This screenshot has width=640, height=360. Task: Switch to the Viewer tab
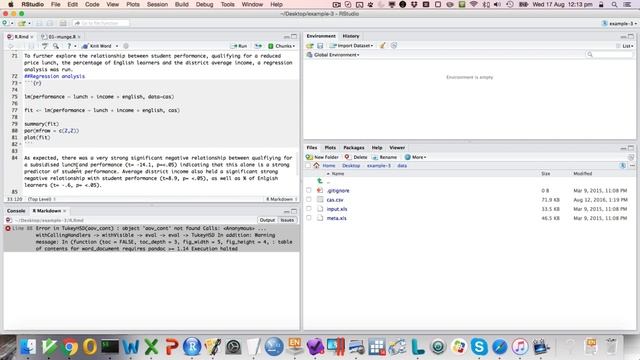click(397, 148)
